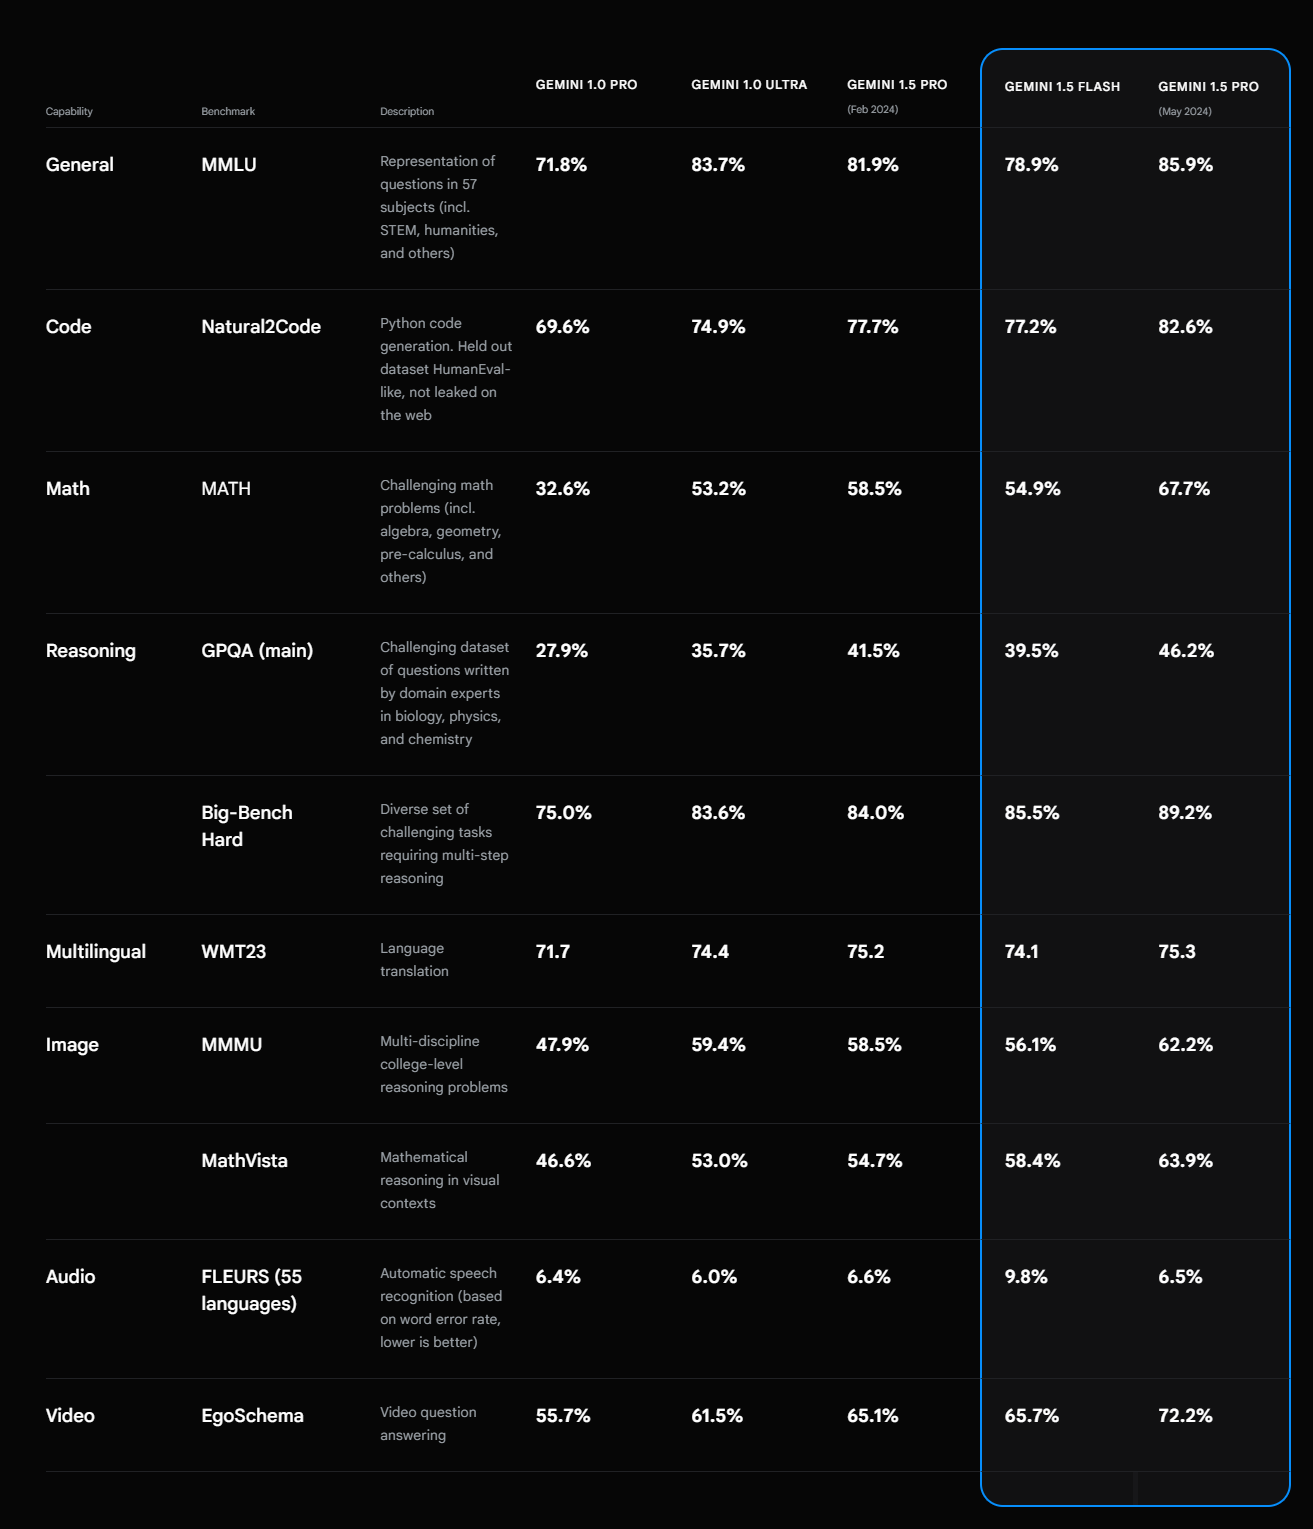
Task: Click Gemini 1.5 Pro Feb 2024 header
Action: pyautogui.click(x=897, y=85)
